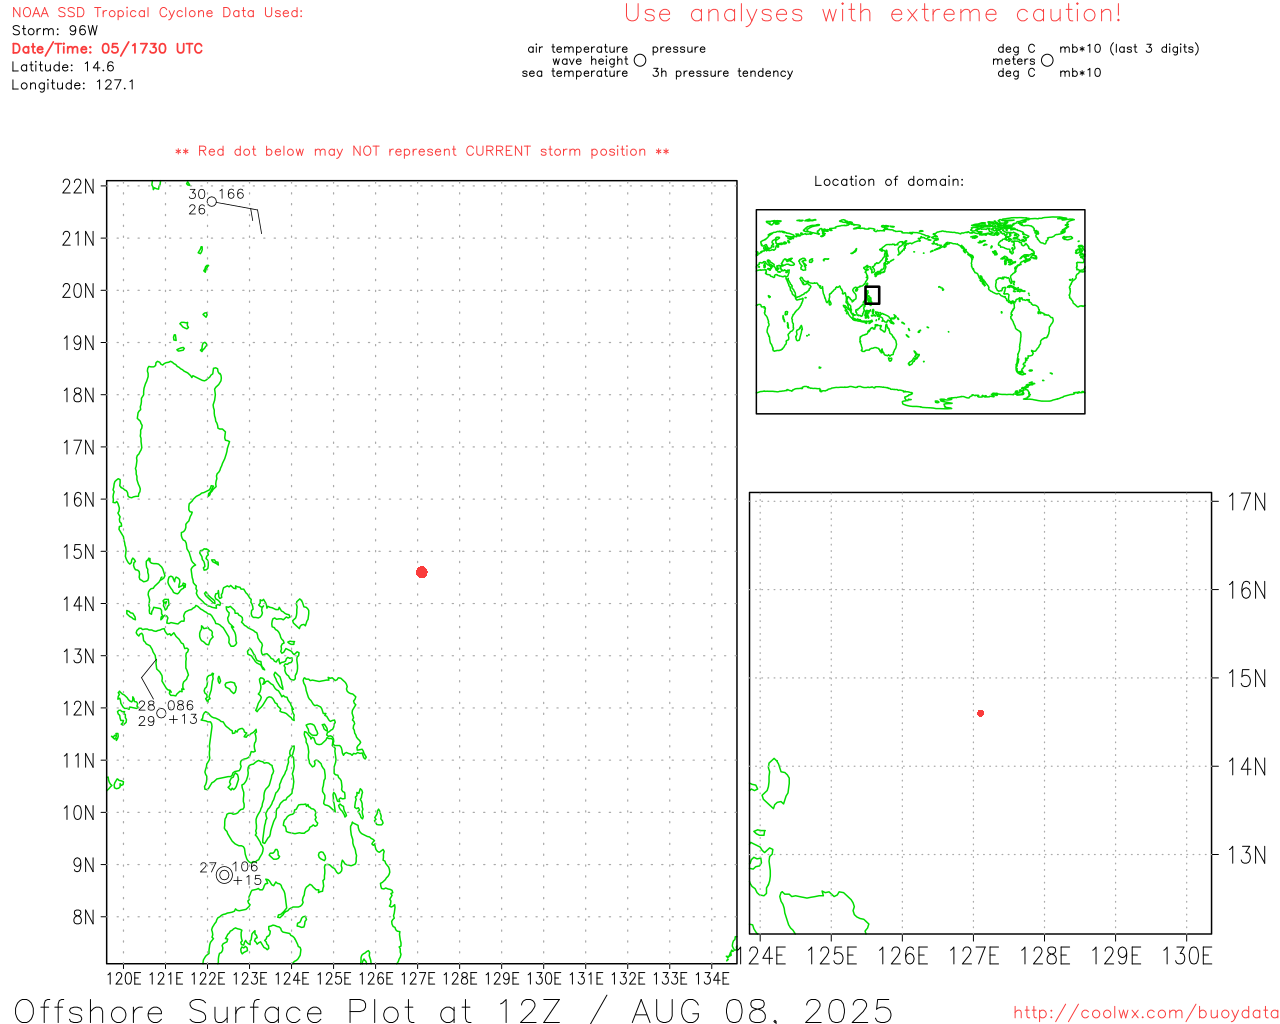Open the coolwx.com/buoydata link
The width and height of the screenshot is (1280, 1024).
tap(1146, 1013)
